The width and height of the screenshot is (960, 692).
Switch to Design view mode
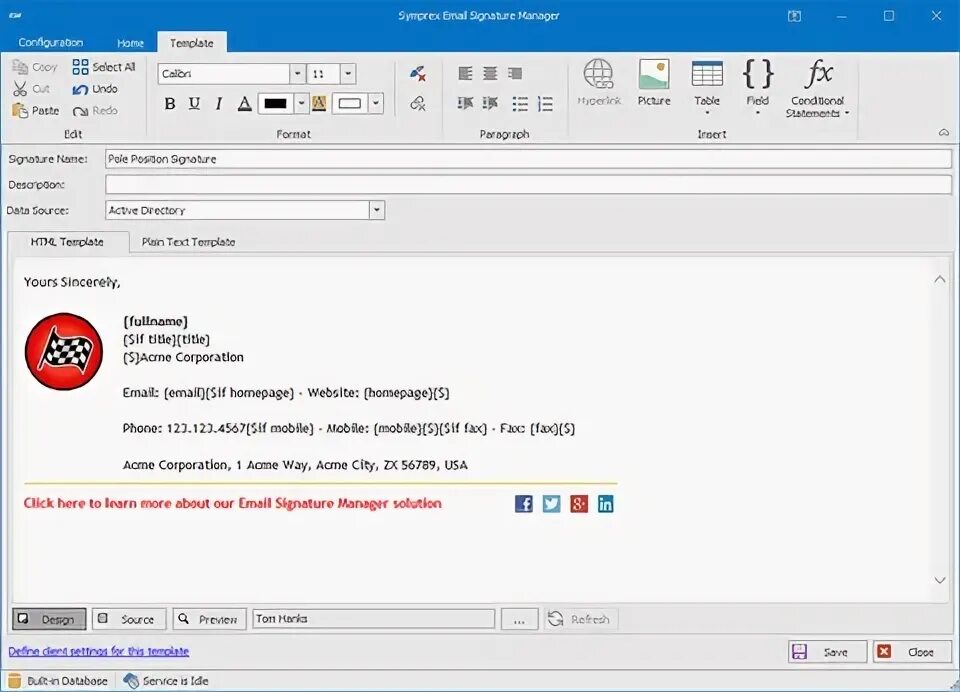pyautogui.click(x=49, y=619)
